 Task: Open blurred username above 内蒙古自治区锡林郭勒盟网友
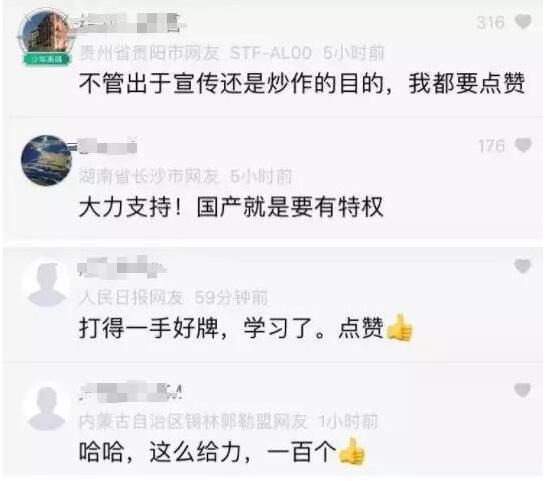(x=131, y=391)
